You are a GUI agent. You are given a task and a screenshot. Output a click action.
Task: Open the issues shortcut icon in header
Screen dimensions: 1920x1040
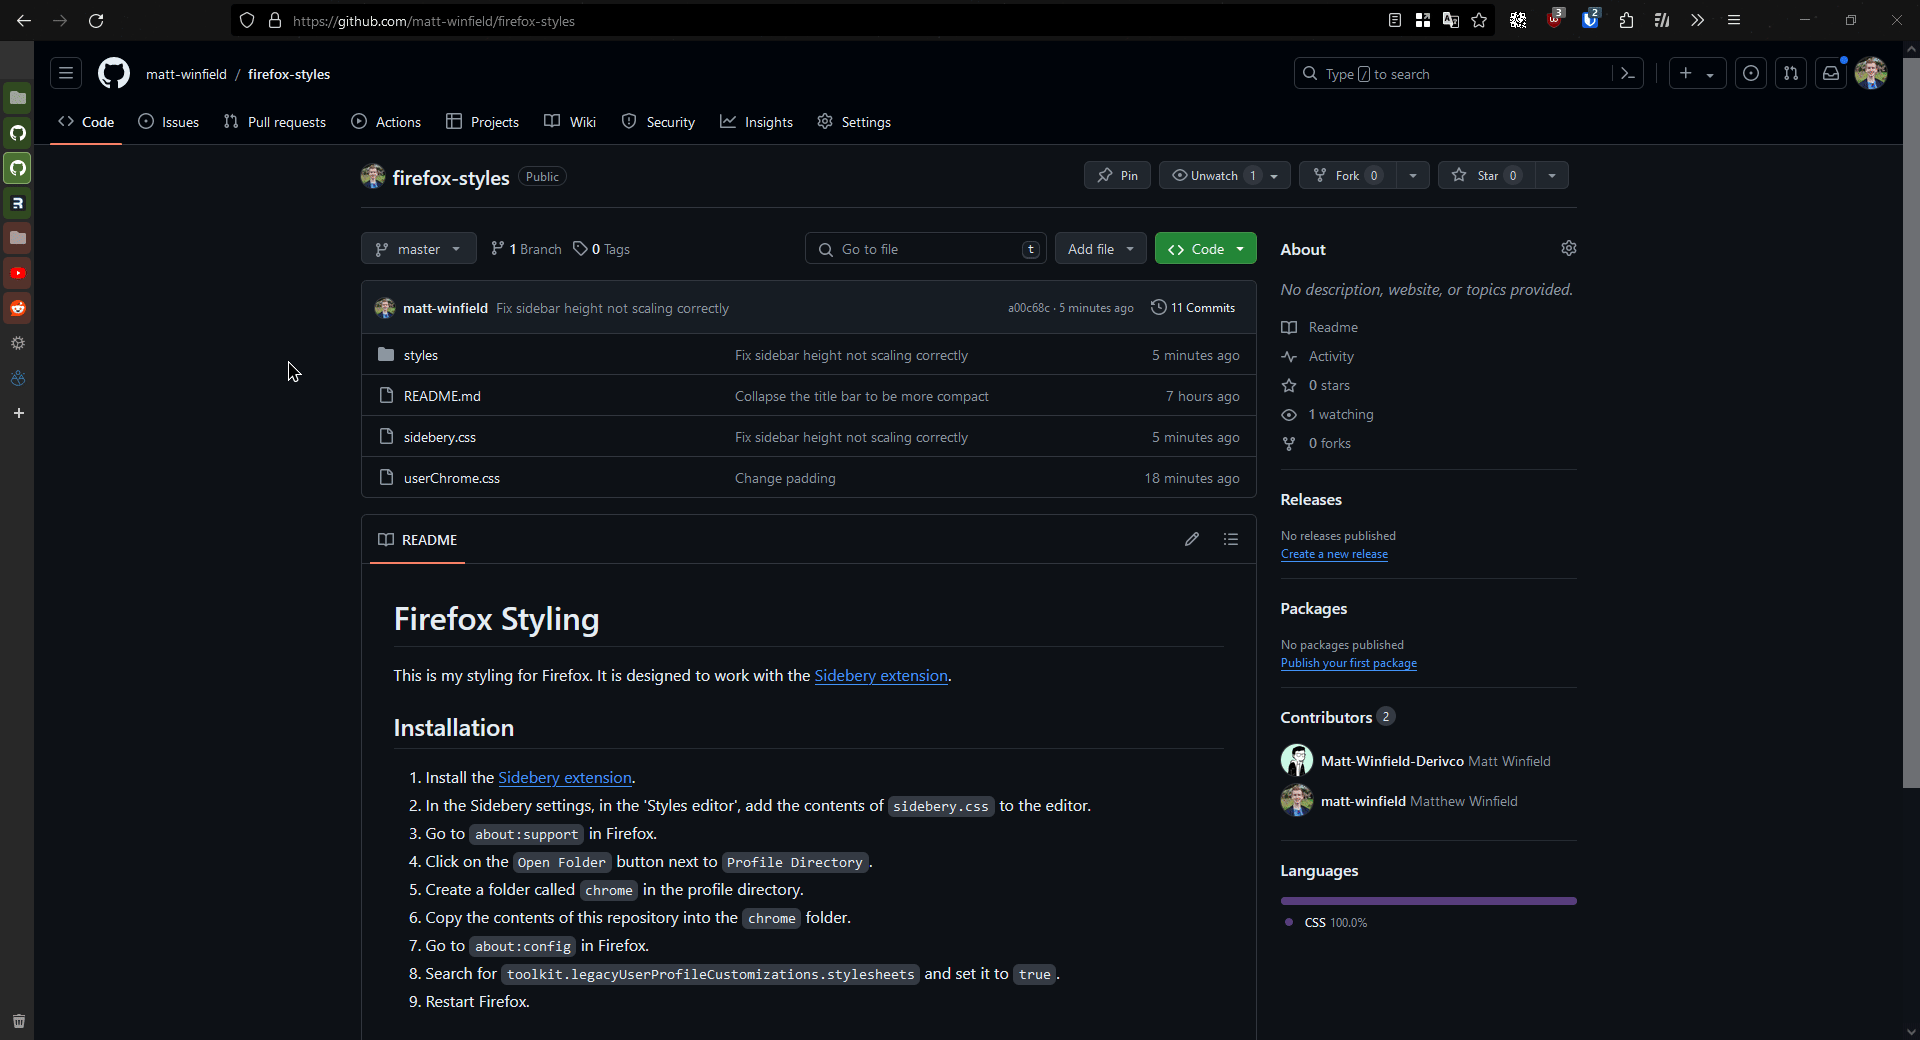[1751, 73]
